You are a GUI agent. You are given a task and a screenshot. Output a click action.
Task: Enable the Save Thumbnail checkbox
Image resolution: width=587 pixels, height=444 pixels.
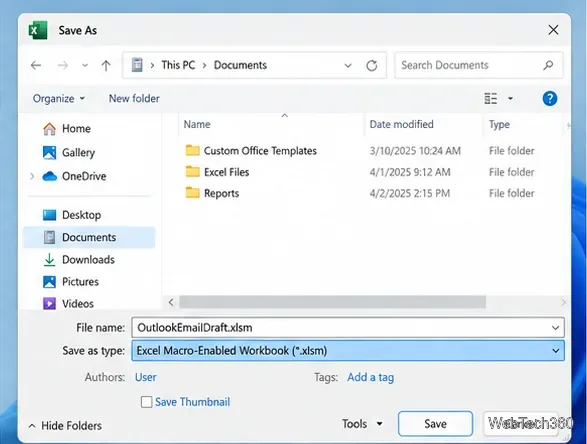(146, 402)
